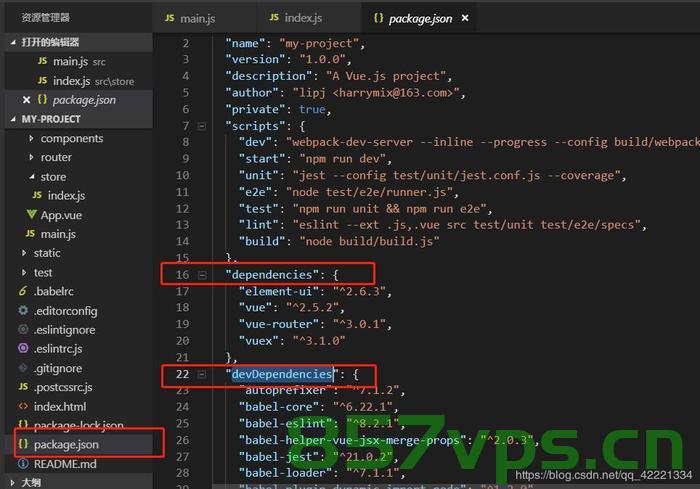Click the braces icon on package.json tab
This screenshot has height=489, width=700.
(379, 18)
